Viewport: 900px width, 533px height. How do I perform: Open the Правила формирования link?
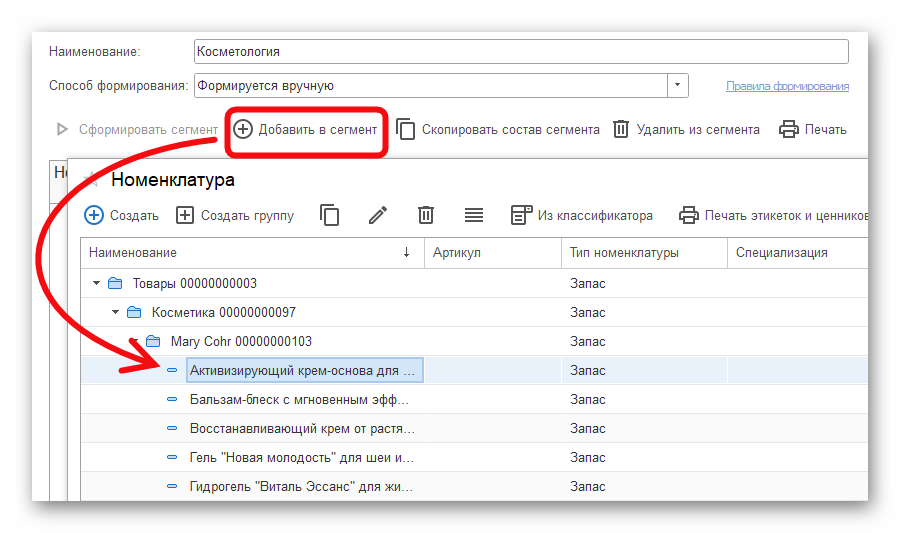787,86
